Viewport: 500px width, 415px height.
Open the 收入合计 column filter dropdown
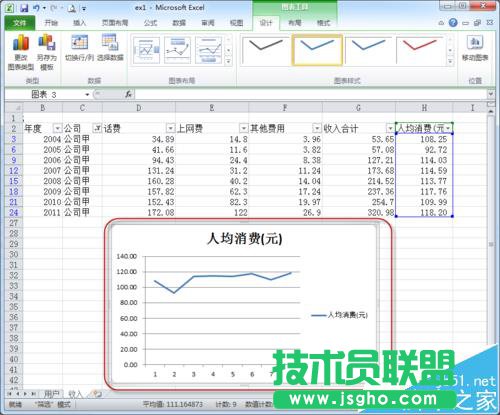(x=390, y=128)
